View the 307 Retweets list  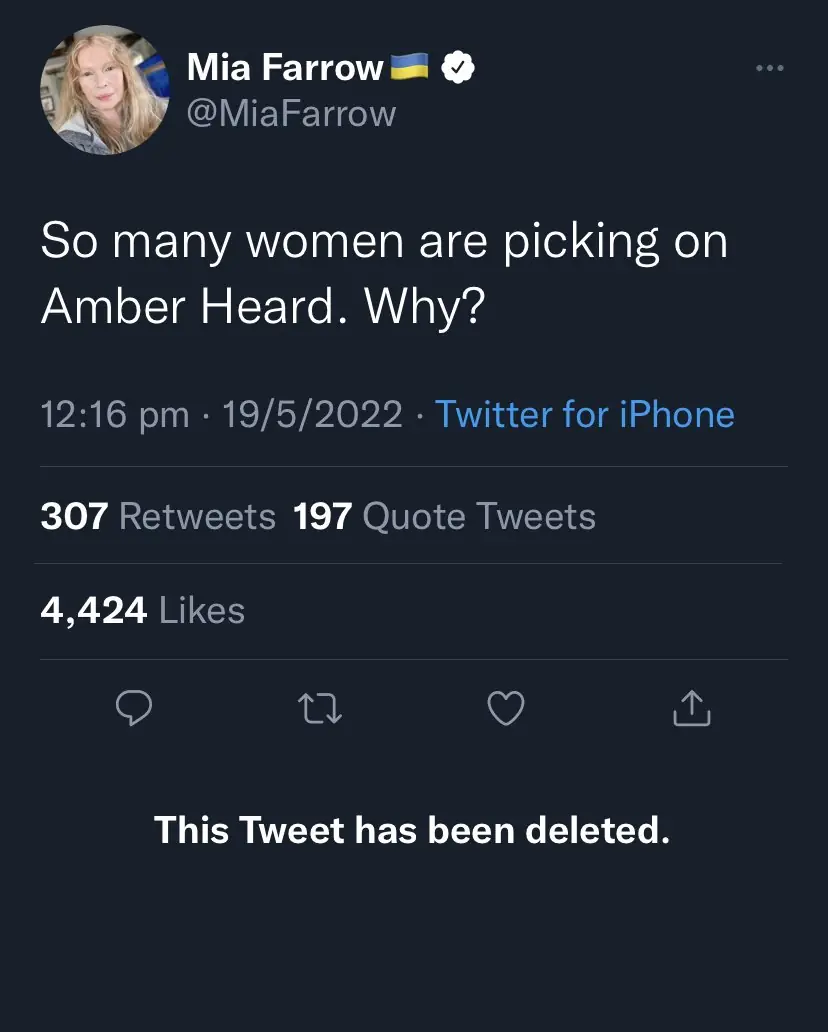point(158,516)
